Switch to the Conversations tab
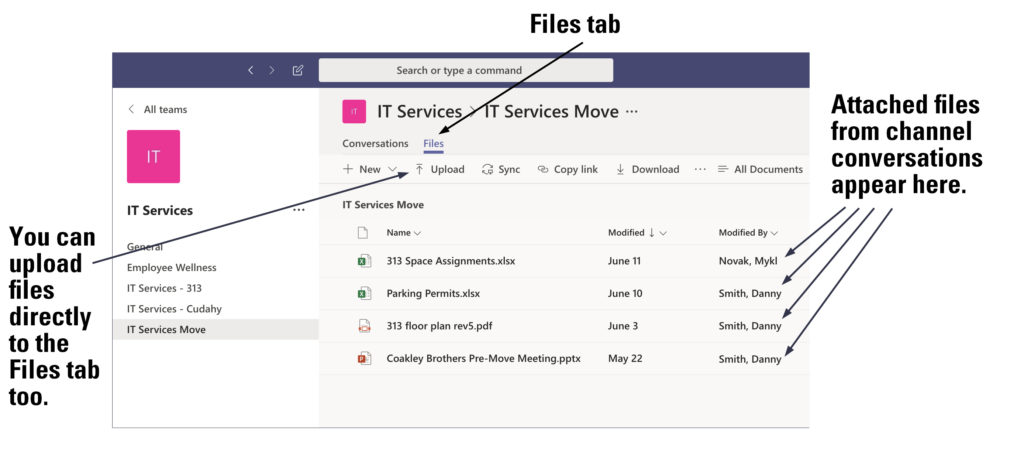Screen dimensions: 1024x452 (x=375, y=144)
